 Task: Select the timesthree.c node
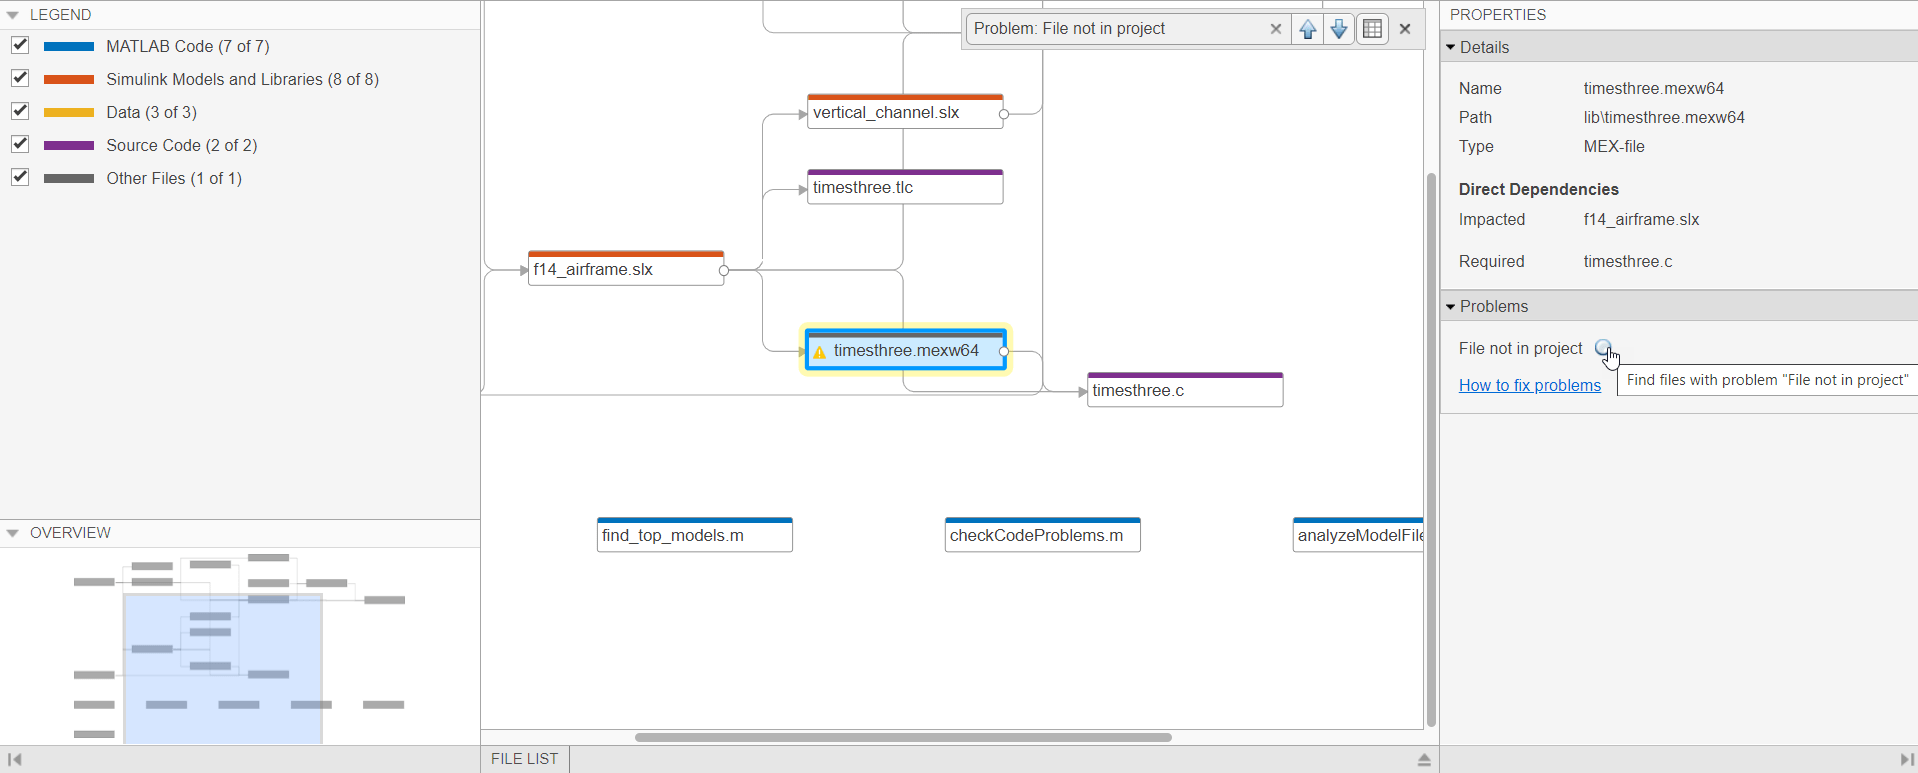click(x=1185, y=390)
